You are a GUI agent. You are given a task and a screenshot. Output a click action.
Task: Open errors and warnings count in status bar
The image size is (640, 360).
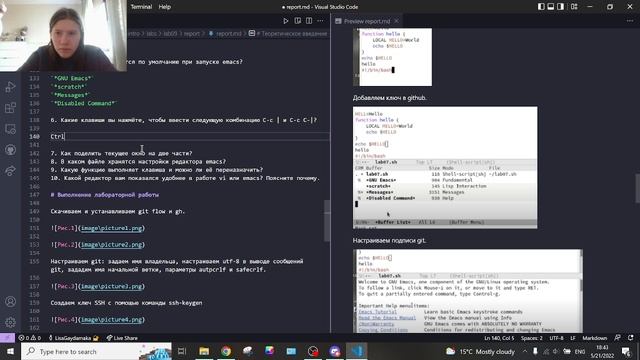30,338
